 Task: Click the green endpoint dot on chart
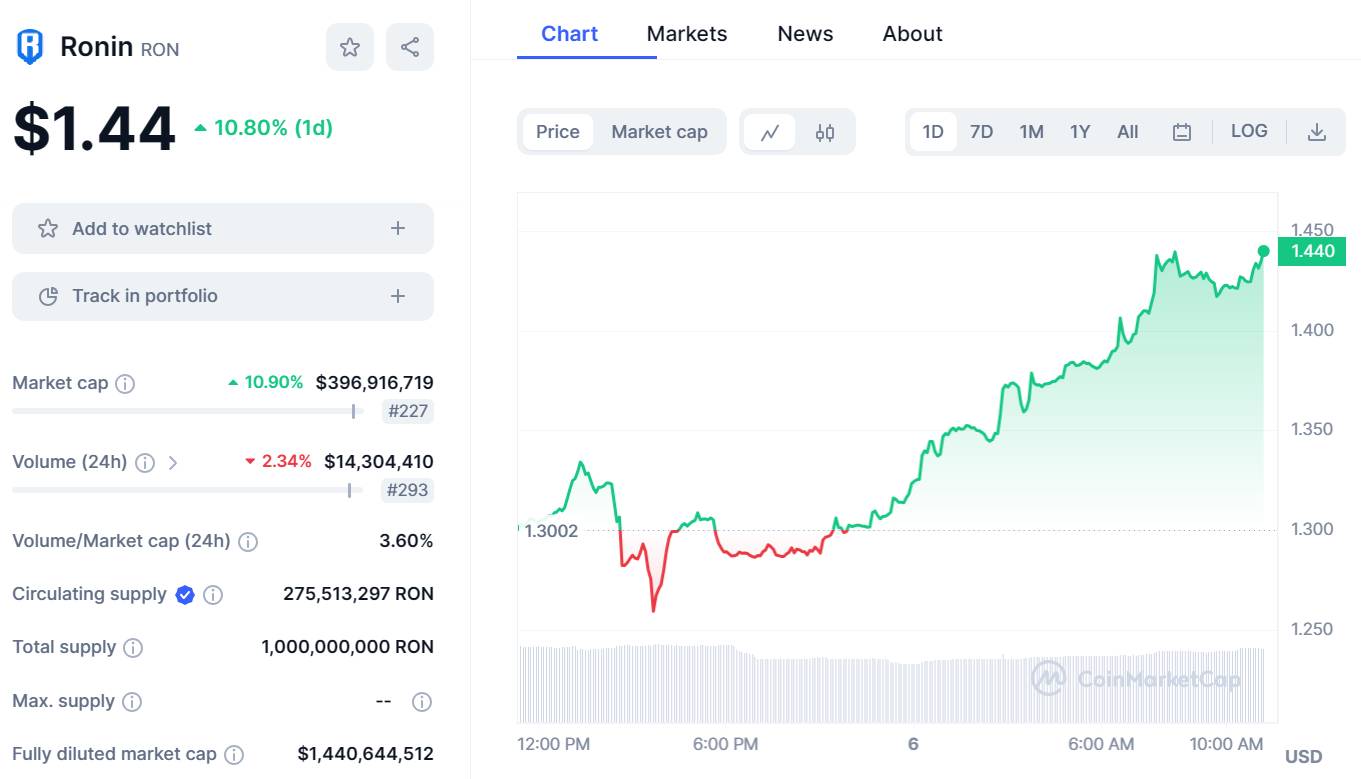coord(1264,251)
